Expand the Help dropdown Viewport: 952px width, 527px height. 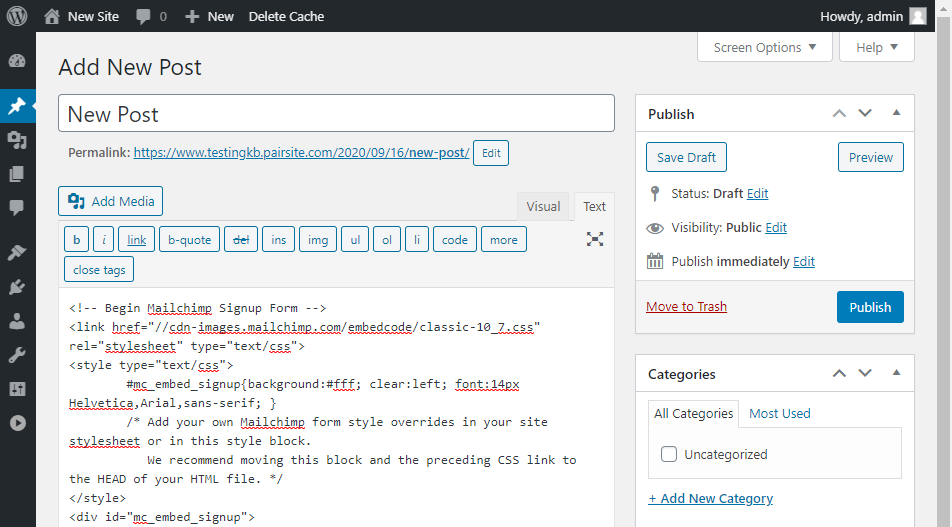pos(877,47)
